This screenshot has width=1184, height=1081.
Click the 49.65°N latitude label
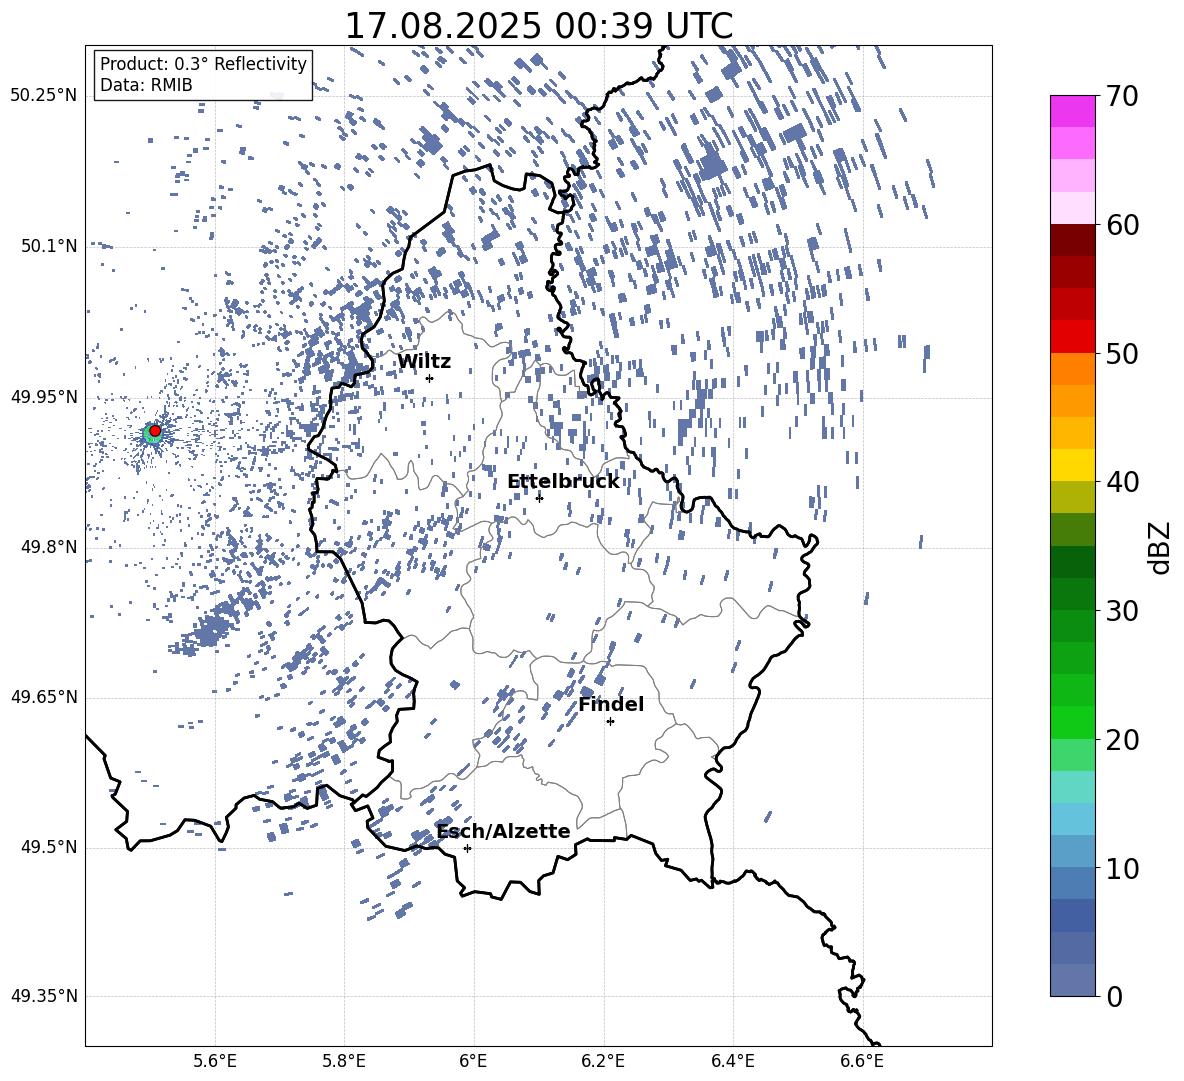point(44,696)
